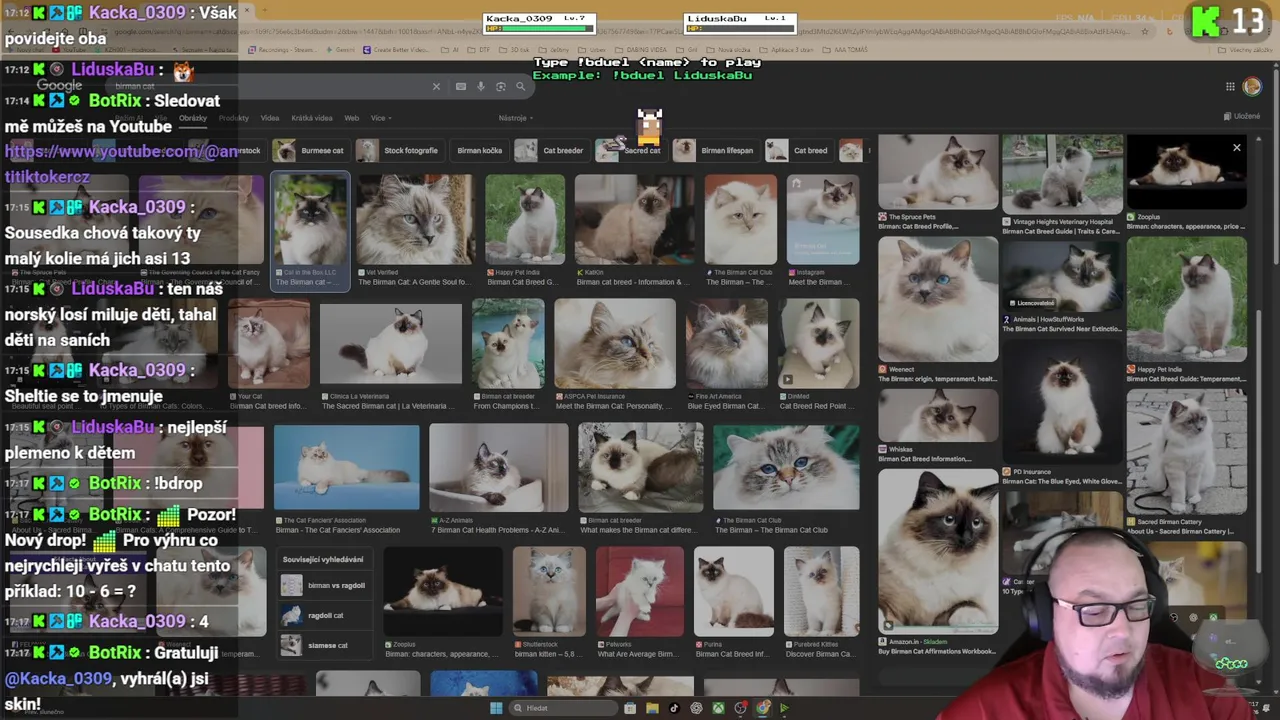The width and height of the screenshot is (1280, 720).
Task: Open Cat Breed Red Point DinMed image
Action: point(818,344)
